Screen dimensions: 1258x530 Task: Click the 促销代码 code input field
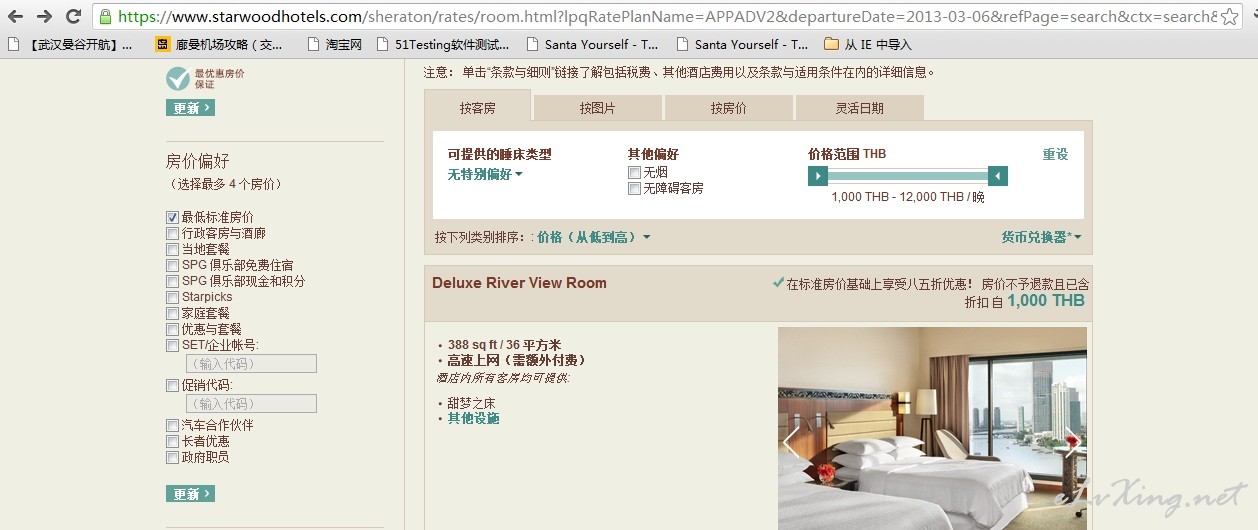pos(251,404)
